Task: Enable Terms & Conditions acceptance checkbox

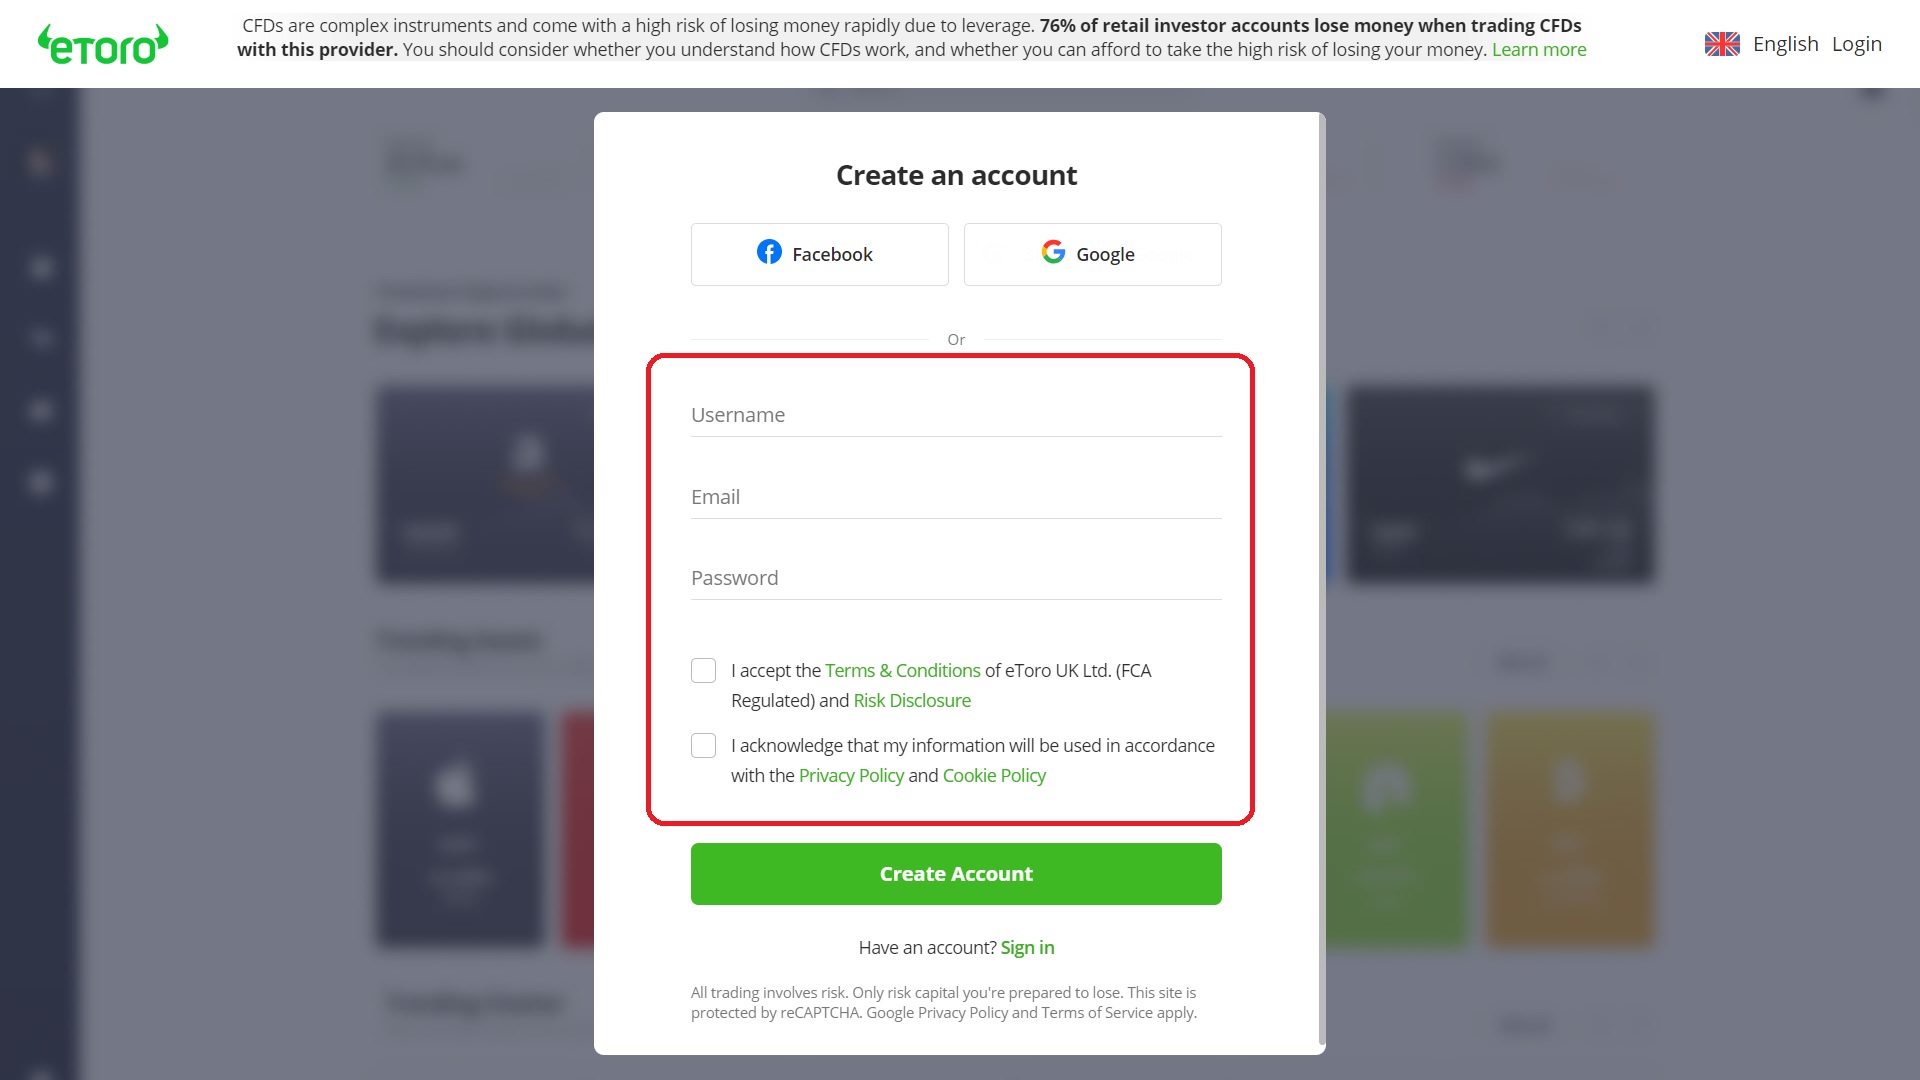Action: click(x=703, y=670)
